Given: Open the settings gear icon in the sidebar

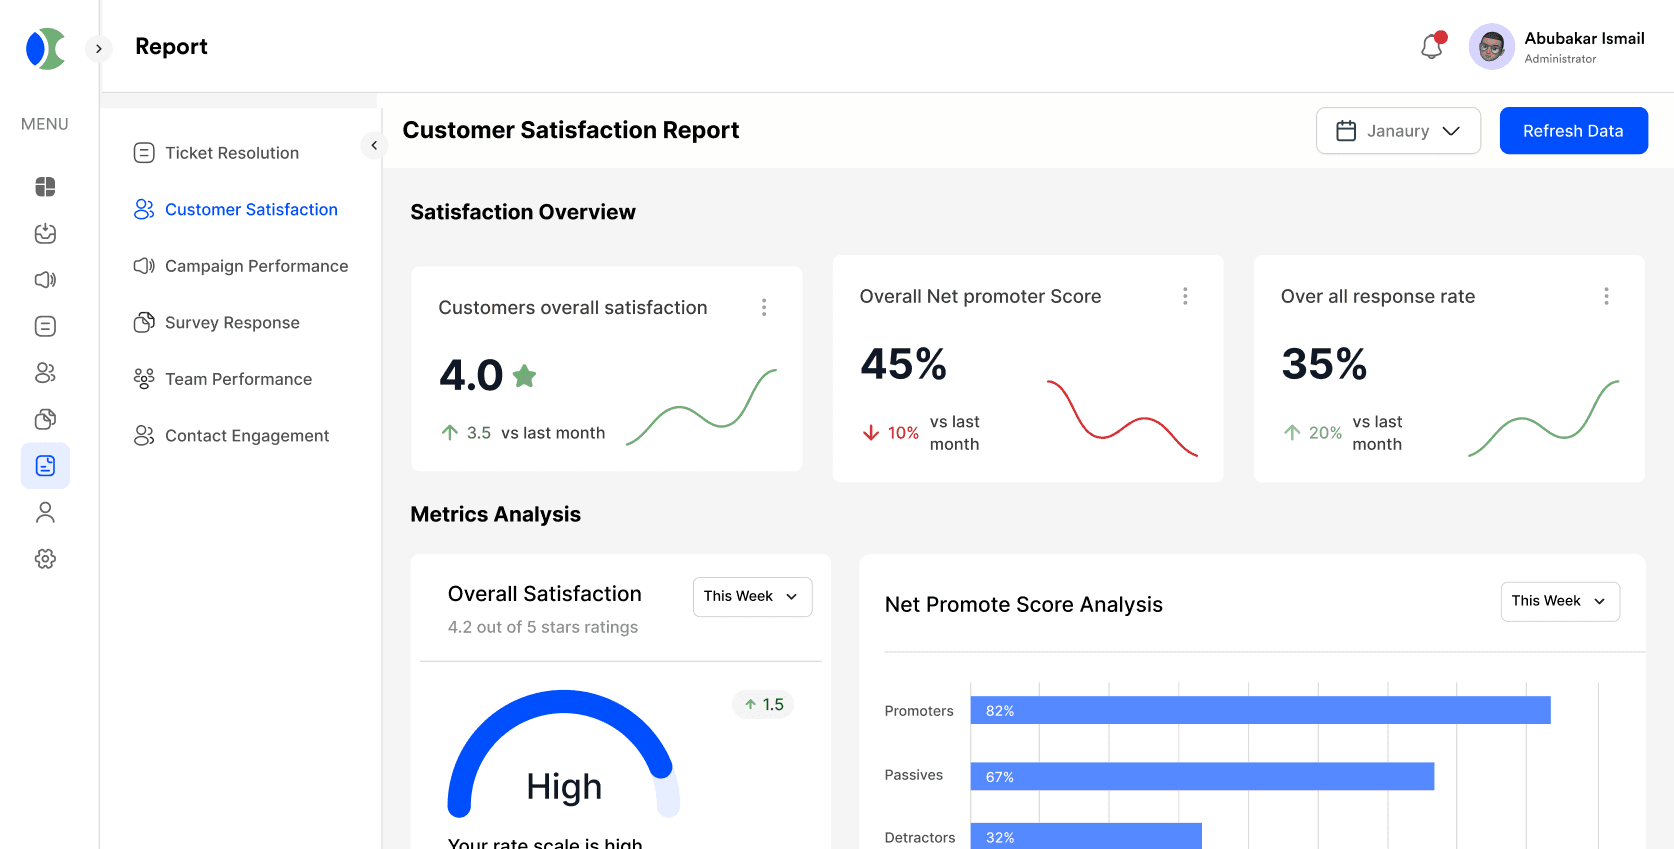Looking at the screenshot, I should click(x=45, y=559).
